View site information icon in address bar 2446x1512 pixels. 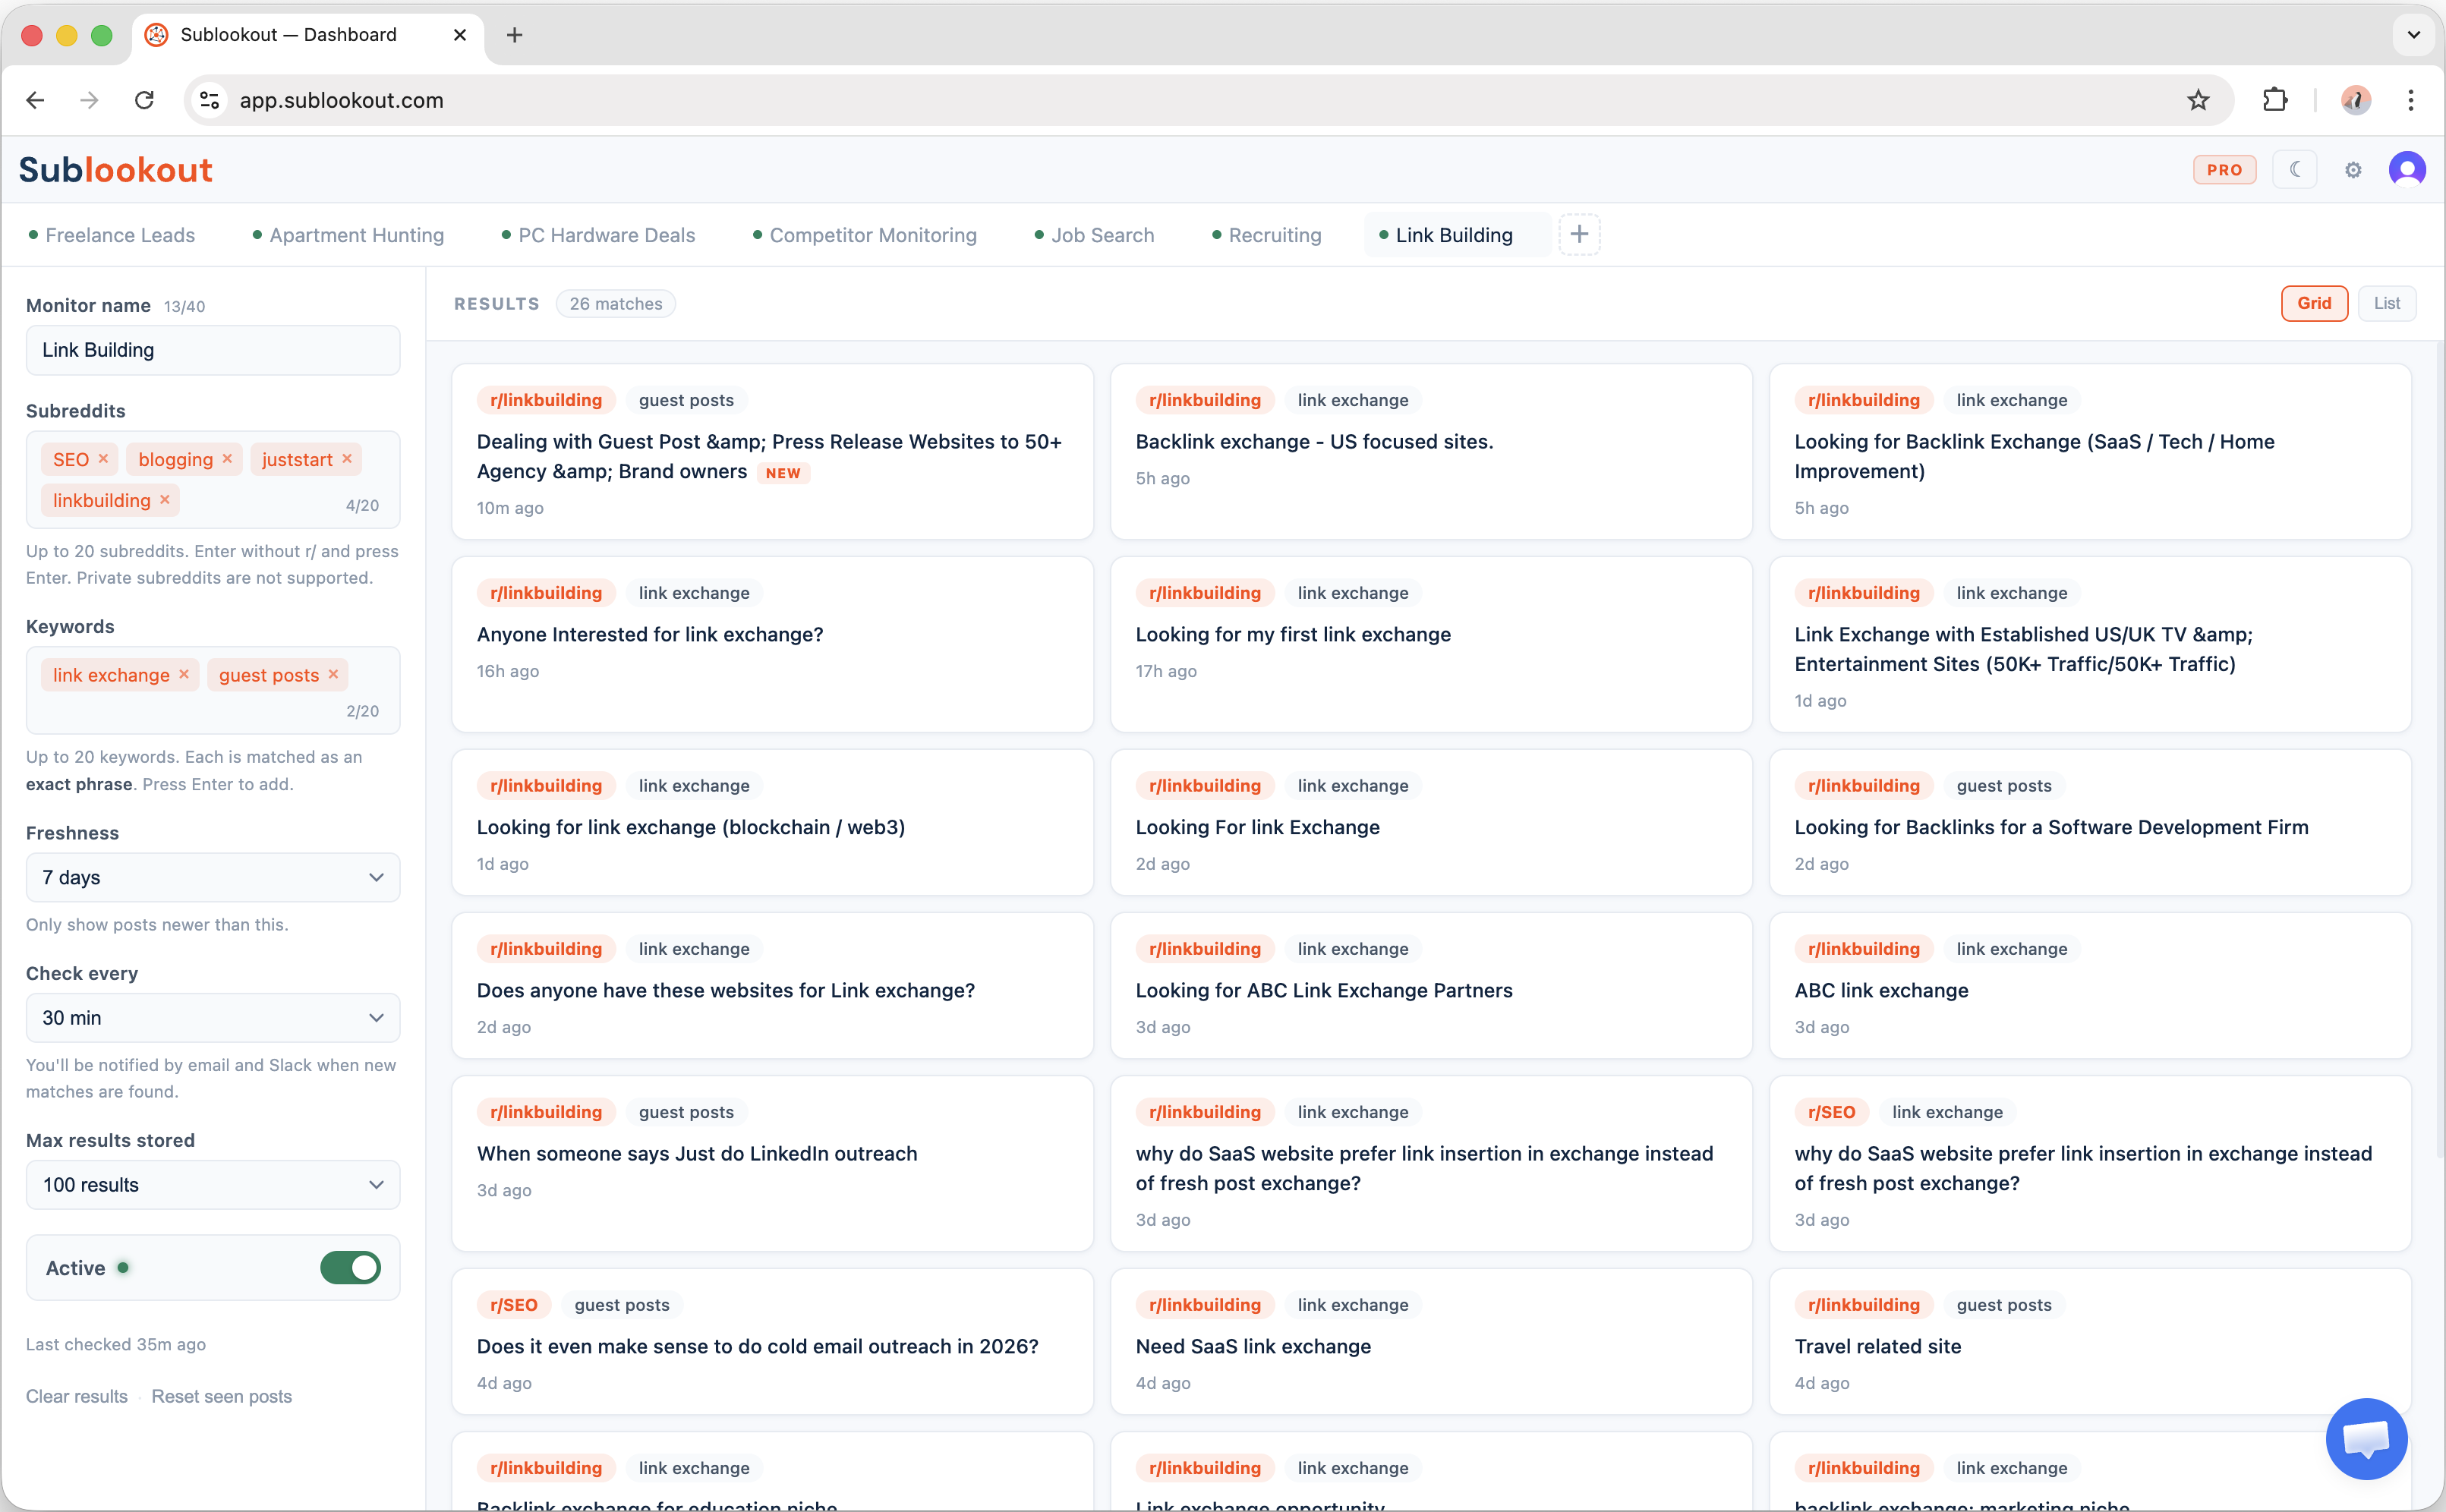(x=209, y=100)
